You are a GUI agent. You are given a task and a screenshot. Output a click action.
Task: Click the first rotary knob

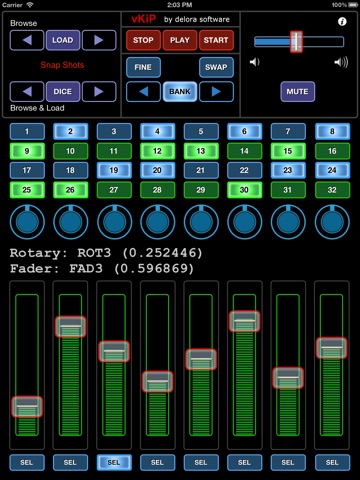(x=27, y=222)
